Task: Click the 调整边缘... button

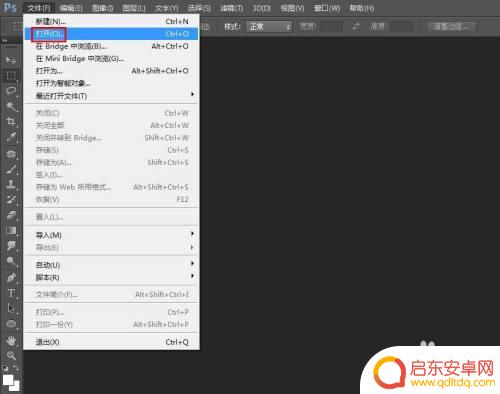Action: coord(451,27)
